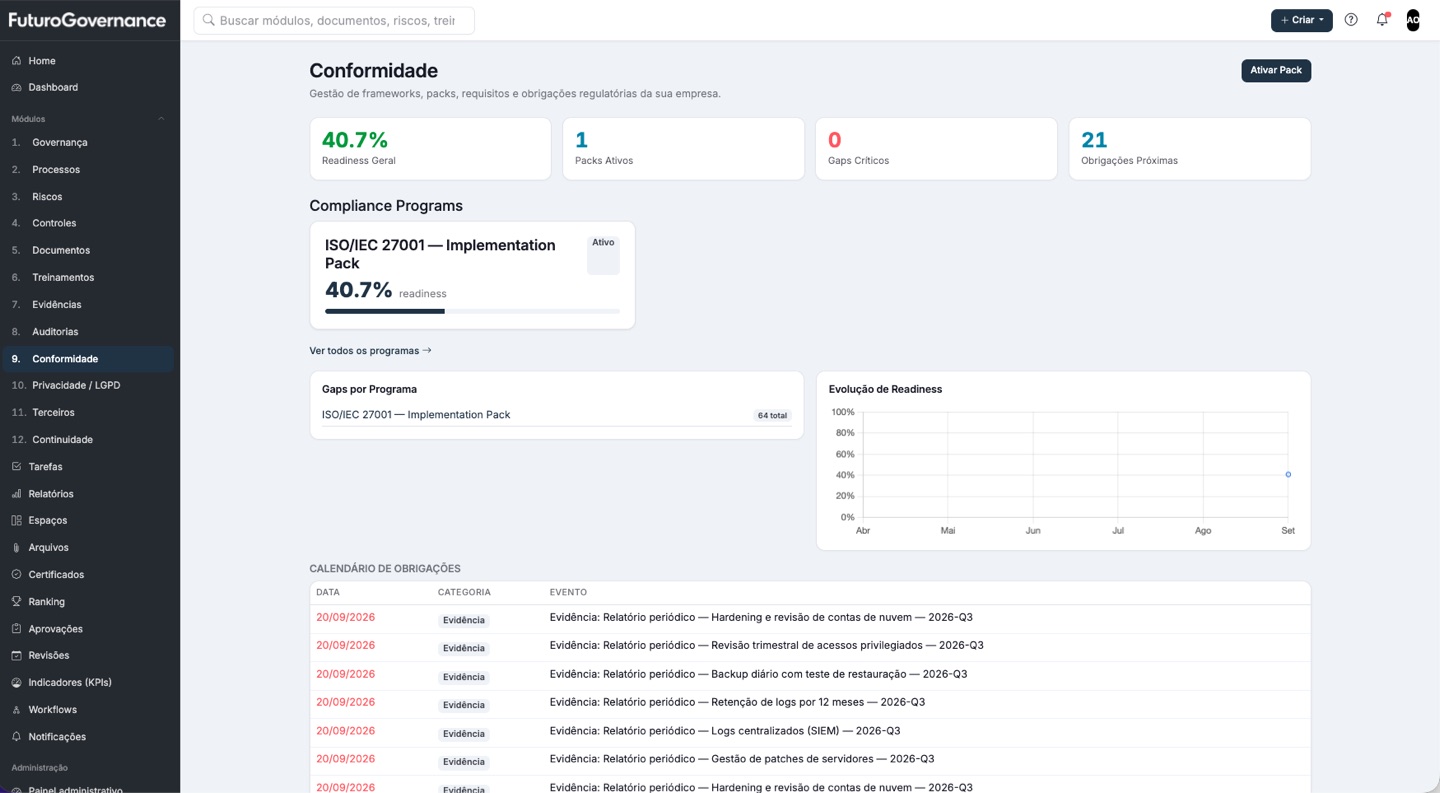
Task: Click the Set data point on readiness chart
Action: click(1288, 475)
